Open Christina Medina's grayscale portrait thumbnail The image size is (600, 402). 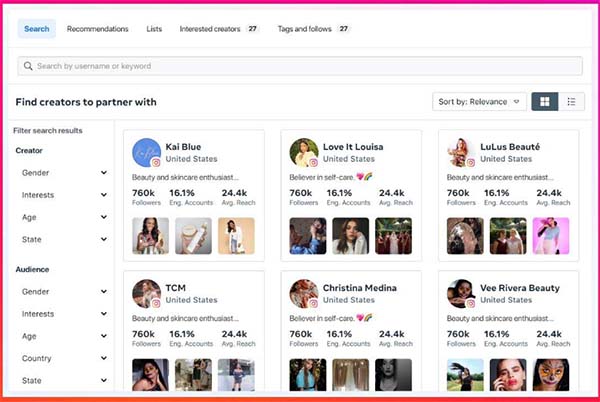(393, 375)
